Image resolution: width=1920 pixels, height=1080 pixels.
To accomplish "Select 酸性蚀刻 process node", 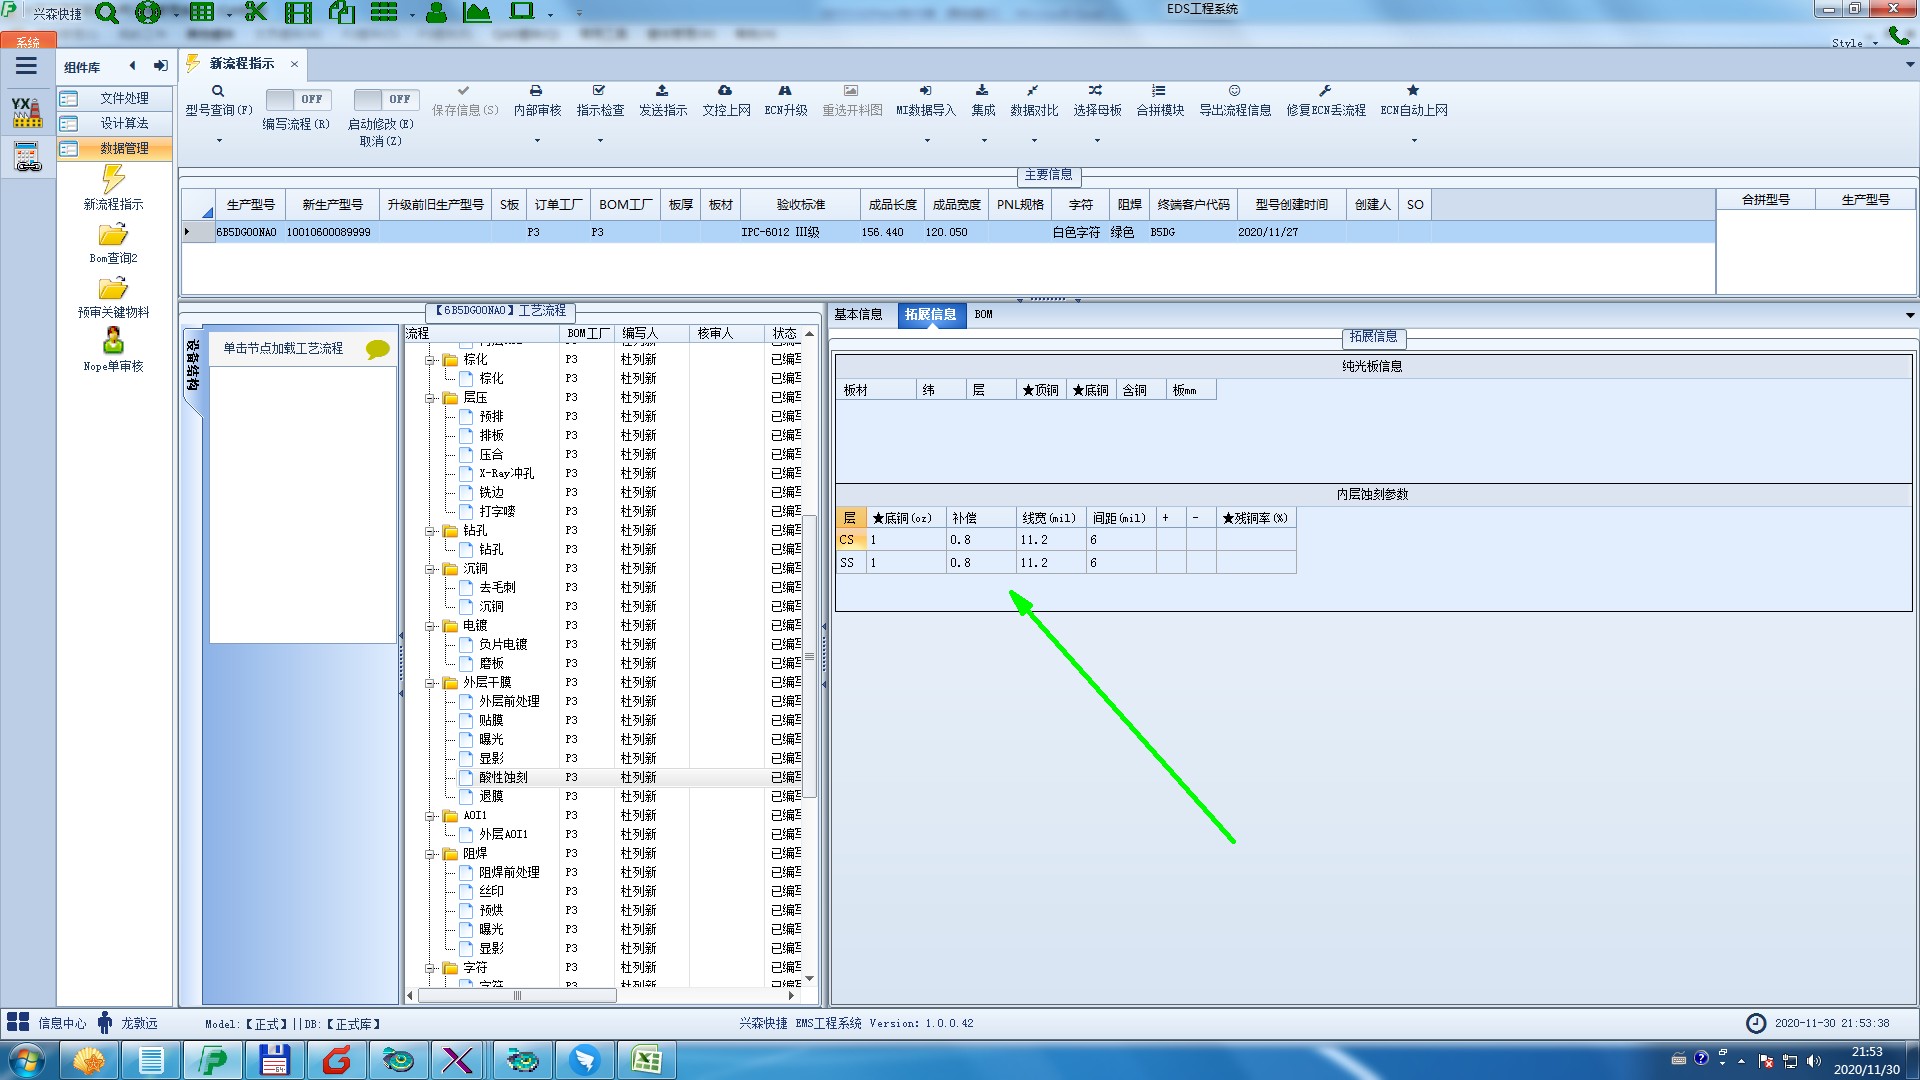I will [x=503, y=777].
